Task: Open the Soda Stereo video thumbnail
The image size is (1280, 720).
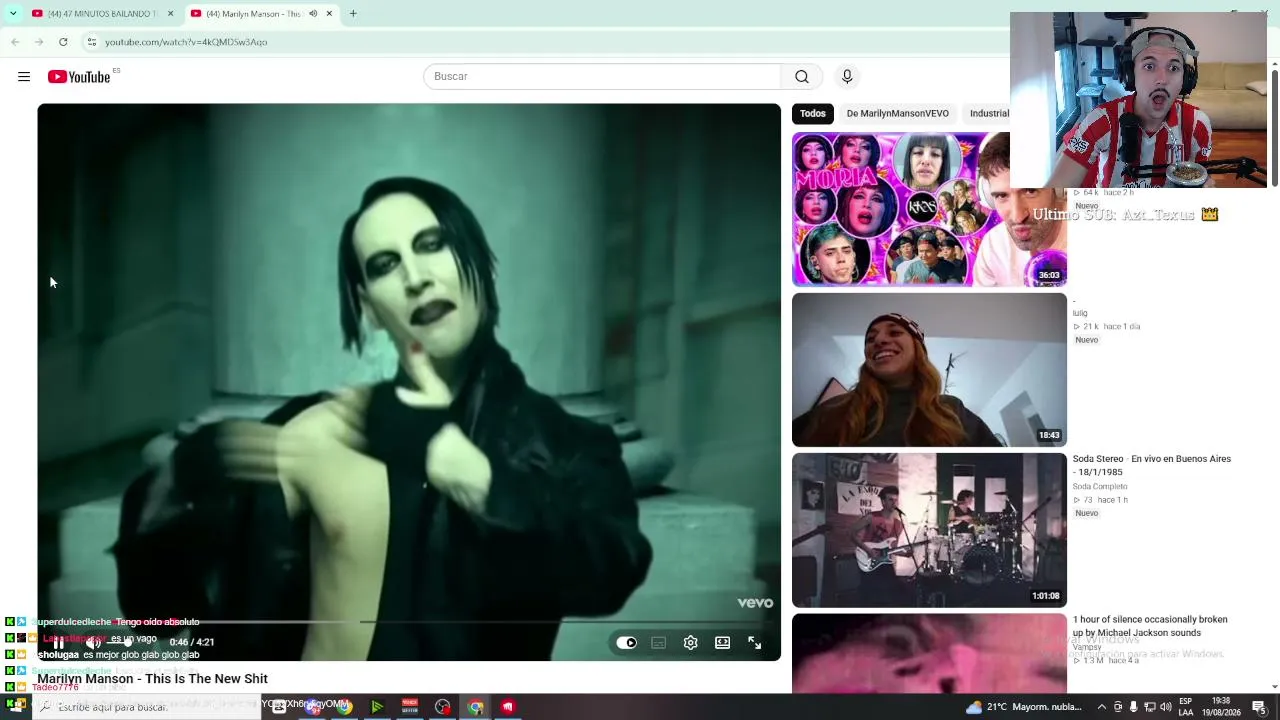Action: click(x=929, y=530)
